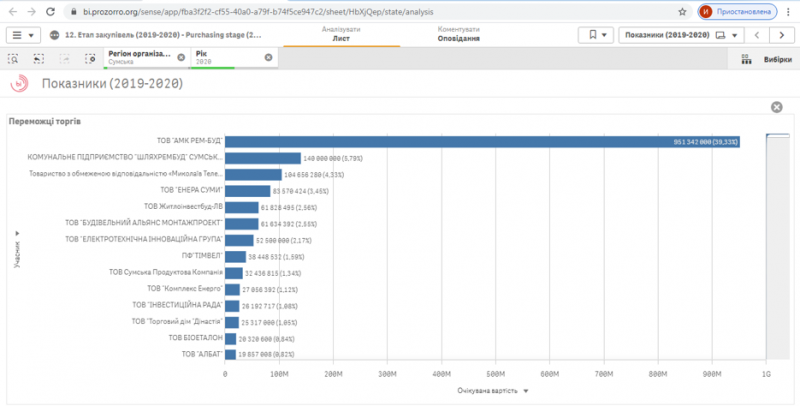Remove the Регіон організатора Сумська filter
The height and width of the screenshot is (406, 800).
coord(181,57)
